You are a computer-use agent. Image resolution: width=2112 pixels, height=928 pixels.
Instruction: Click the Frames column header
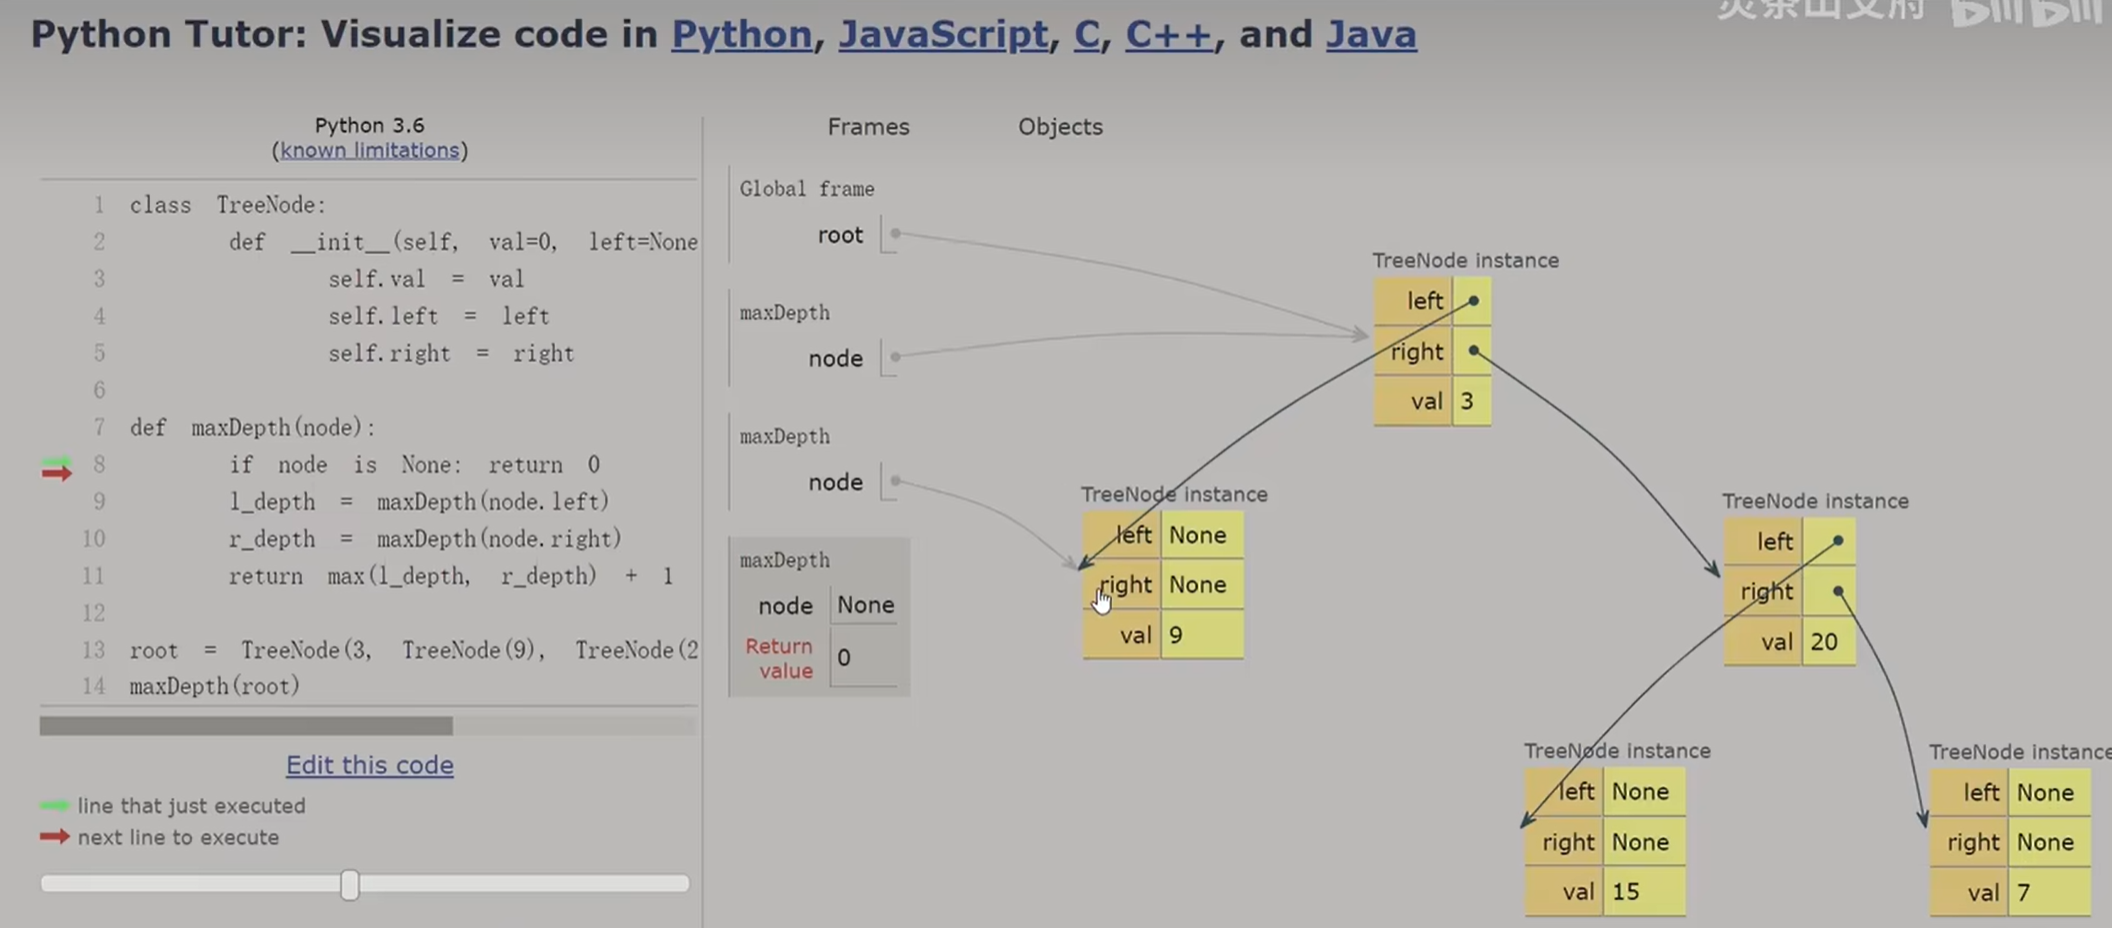[x=868, y=127]
